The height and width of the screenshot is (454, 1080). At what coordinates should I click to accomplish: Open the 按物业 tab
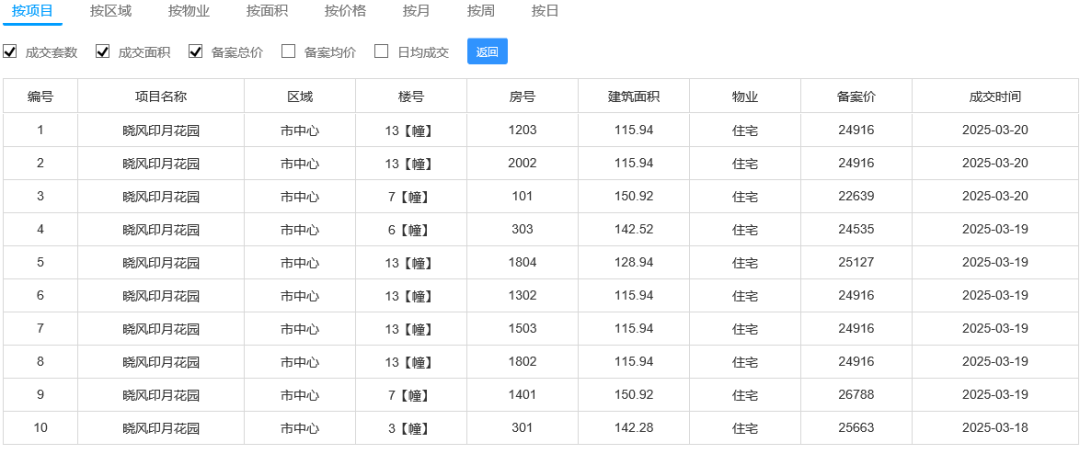[x=189, y=11]
